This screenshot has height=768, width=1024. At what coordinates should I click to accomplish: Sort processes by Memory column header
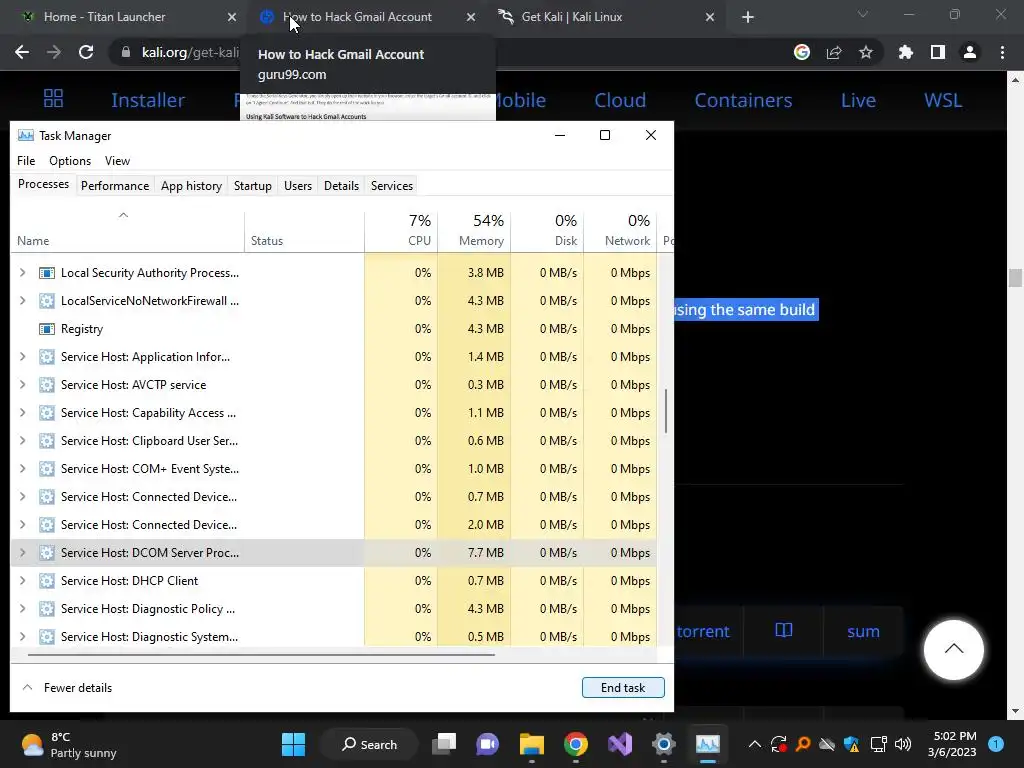click(475, 231)
